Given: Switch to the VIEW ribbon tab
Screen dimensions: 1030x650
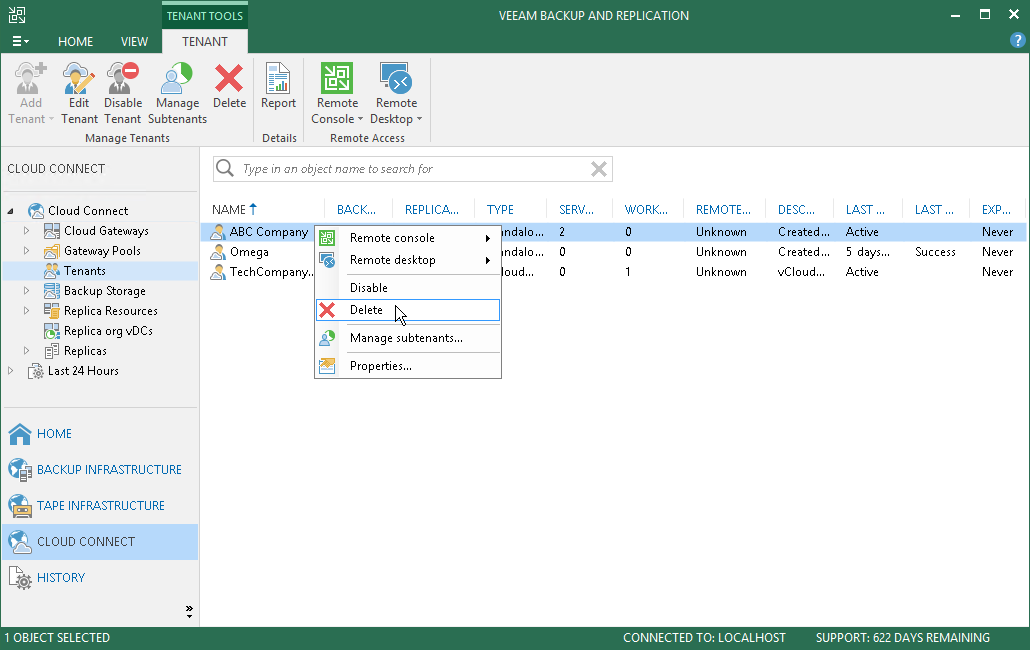Looking at the screenshot, I should [x=134, y=41].
